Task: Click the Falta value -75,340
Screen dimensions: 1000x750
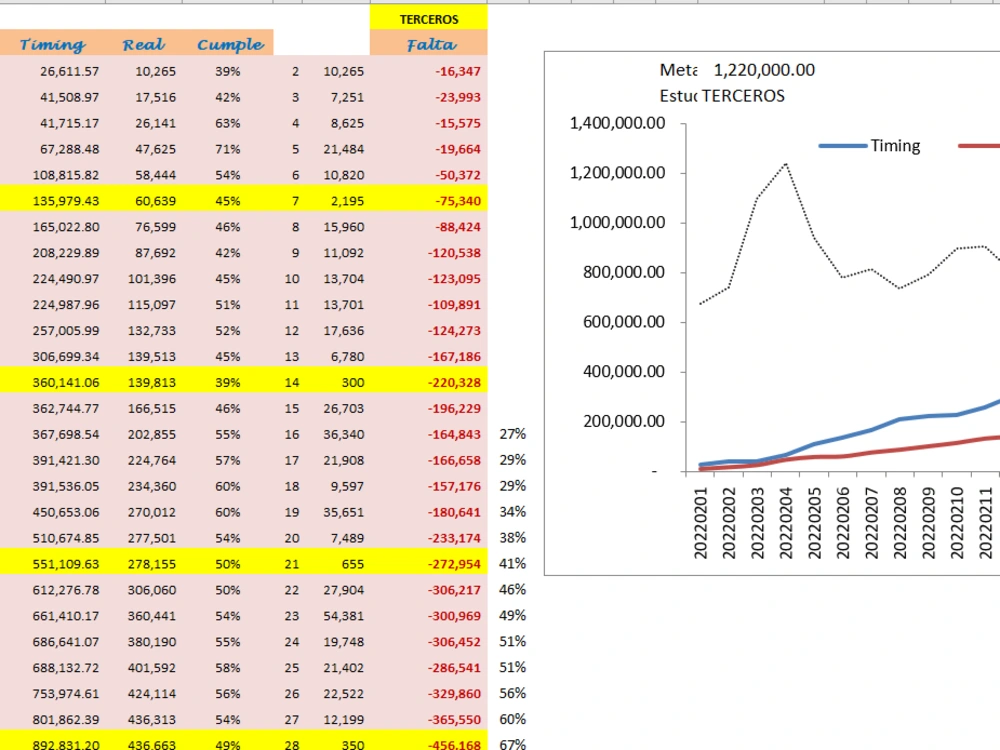Action: (458, 201)
